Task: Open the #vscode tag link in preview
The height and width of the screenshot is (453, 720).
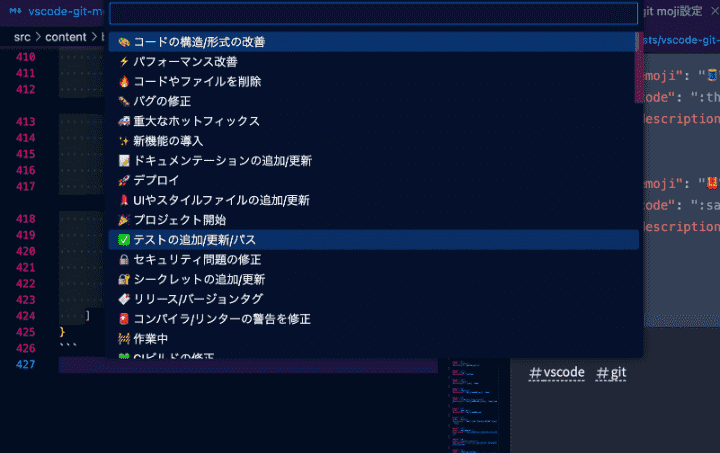Action: 557,373
